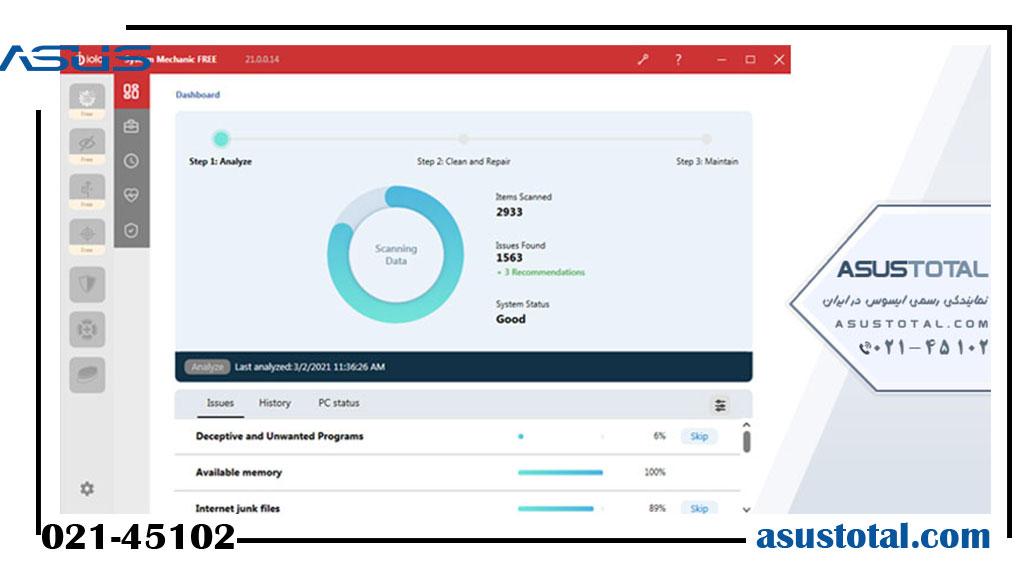1024x575 pixels.
Task: Click the Dashboard breadcrumb link
Action: [198, 95]
